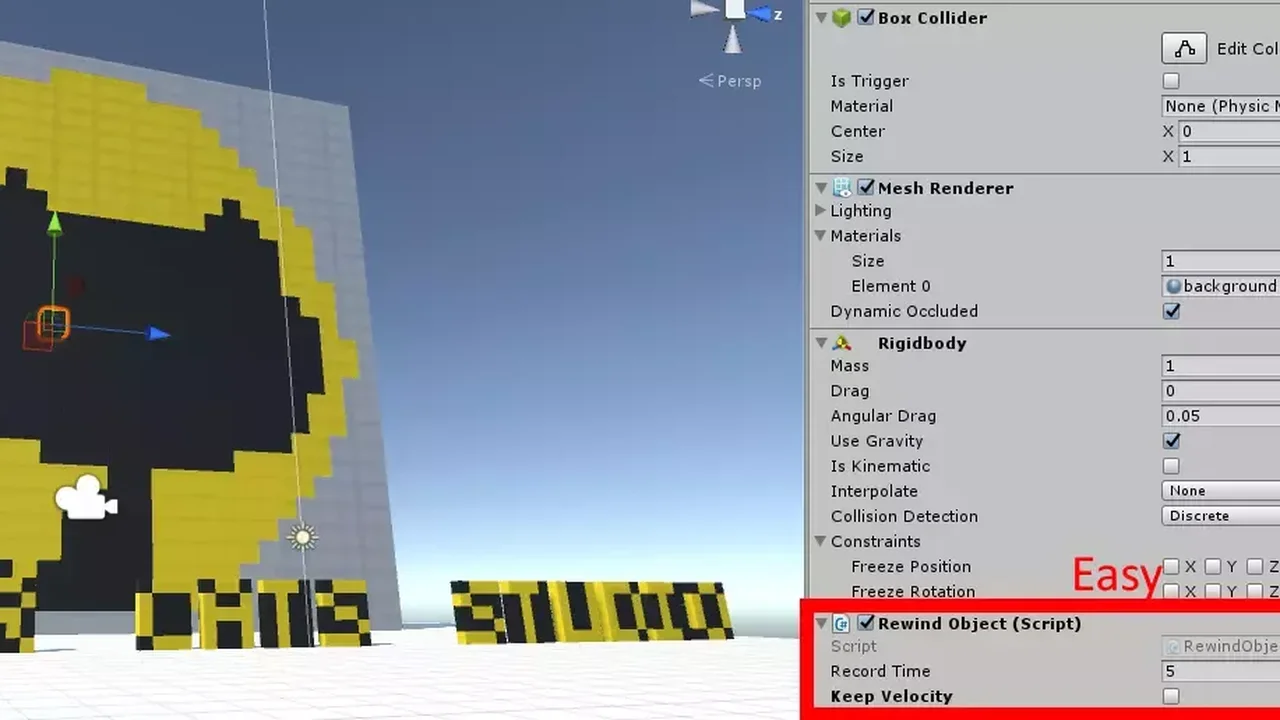Collapse the Mesh Renderer component
The height and width of the screenshot is (720, 1280).
[821, 188]
